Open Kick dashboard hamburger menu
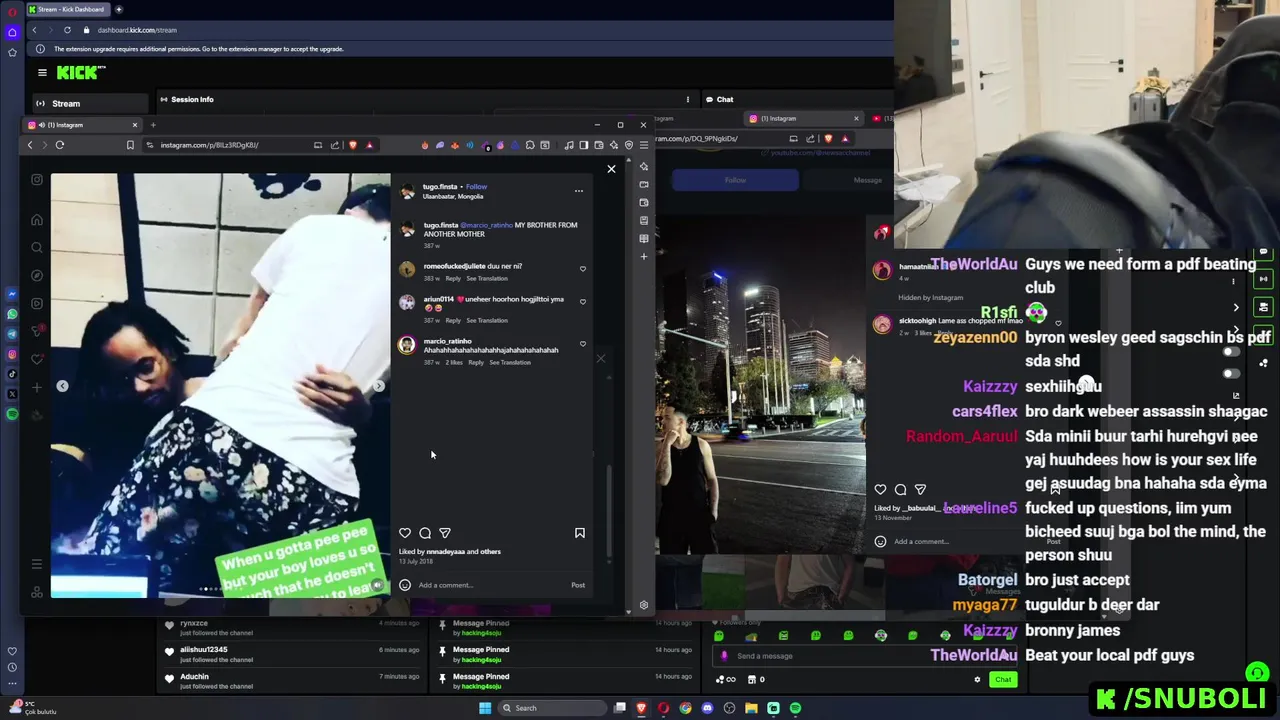This screenshot has width=1280, height=720. coord(42,72)
